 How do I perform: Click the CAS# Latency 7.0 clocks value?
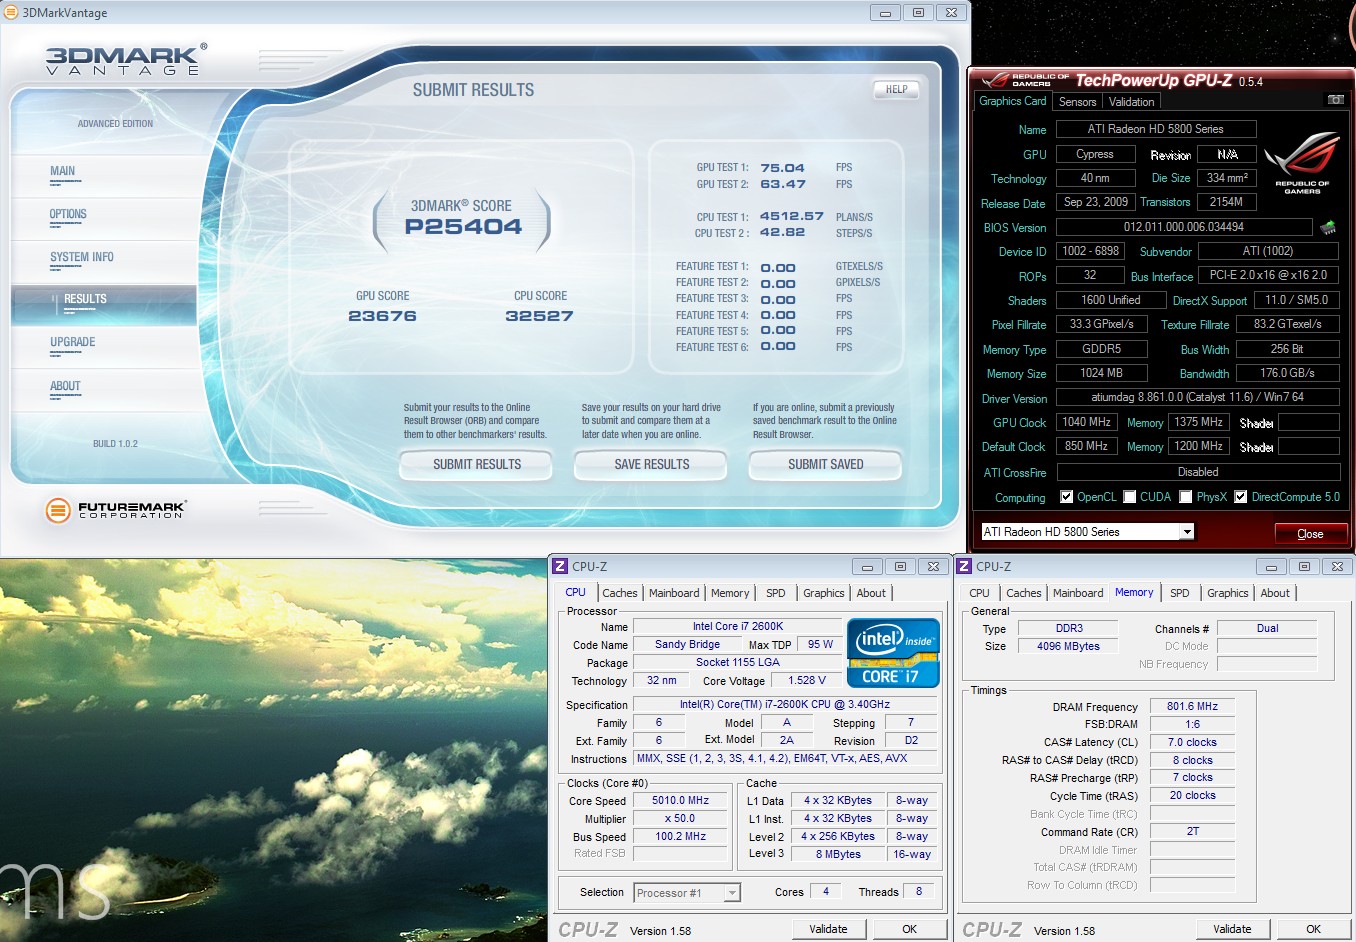point(1192,742)
